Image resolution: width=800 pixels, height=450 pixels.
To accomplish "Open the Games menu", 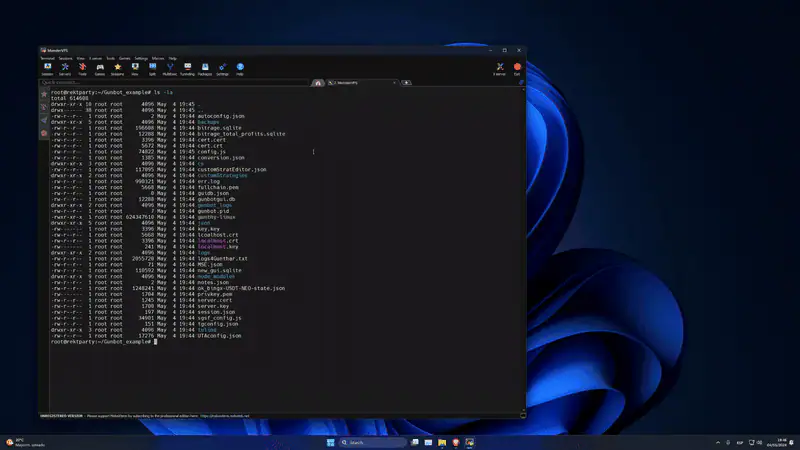I will (124, 59).
